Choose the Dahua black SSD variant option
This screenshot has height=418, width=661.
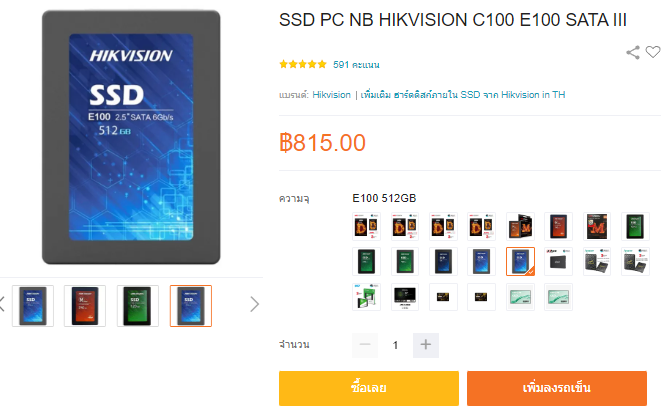(x=559, y=262)
